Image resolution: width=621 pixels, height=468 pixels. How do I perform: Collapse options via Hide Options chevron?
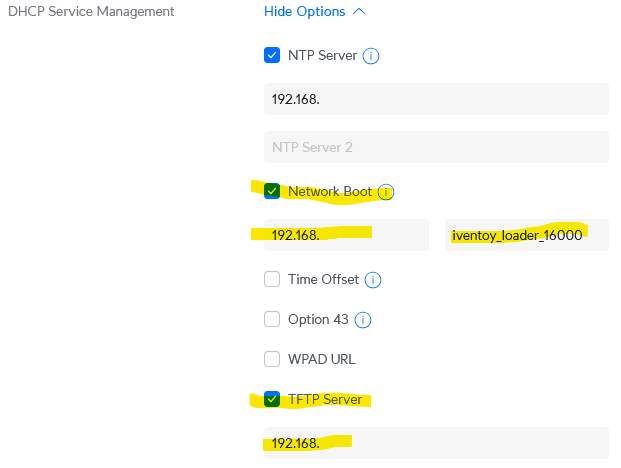[x=359, y=11]
